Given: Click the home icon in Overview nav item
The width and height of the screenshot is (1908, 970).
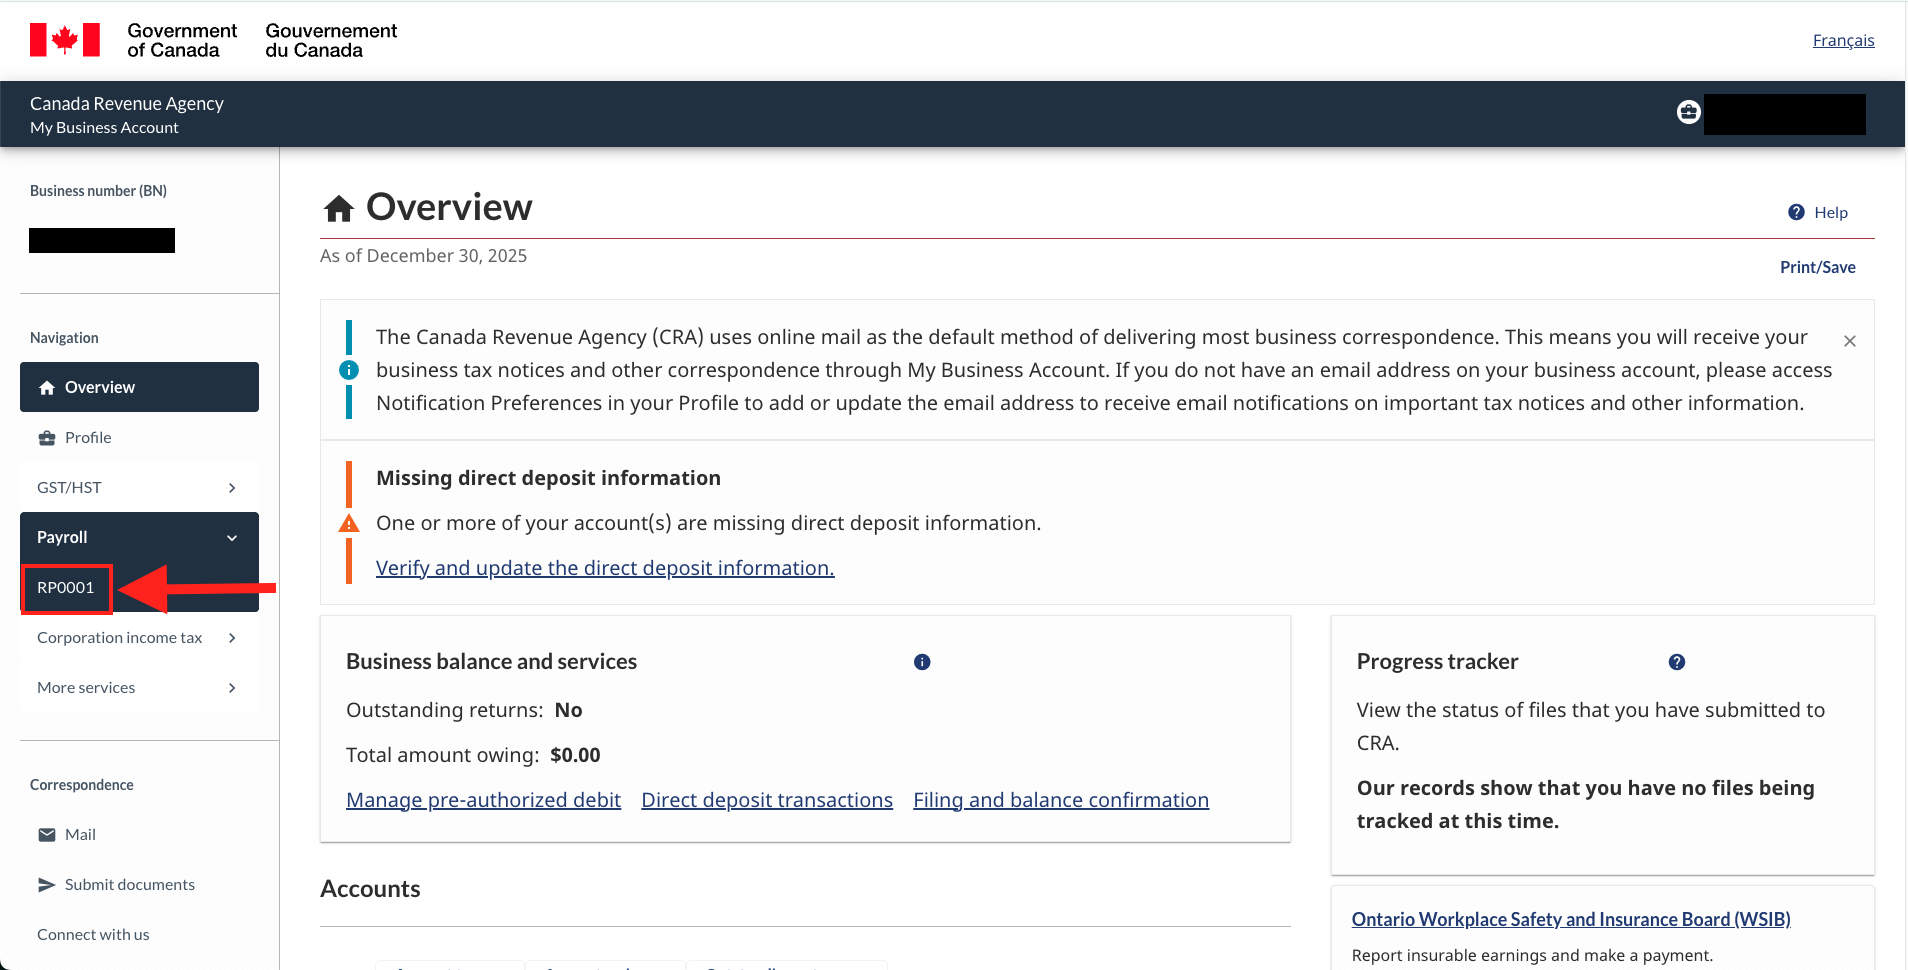Looking at the screenshot, I should [x=47, y=388].
